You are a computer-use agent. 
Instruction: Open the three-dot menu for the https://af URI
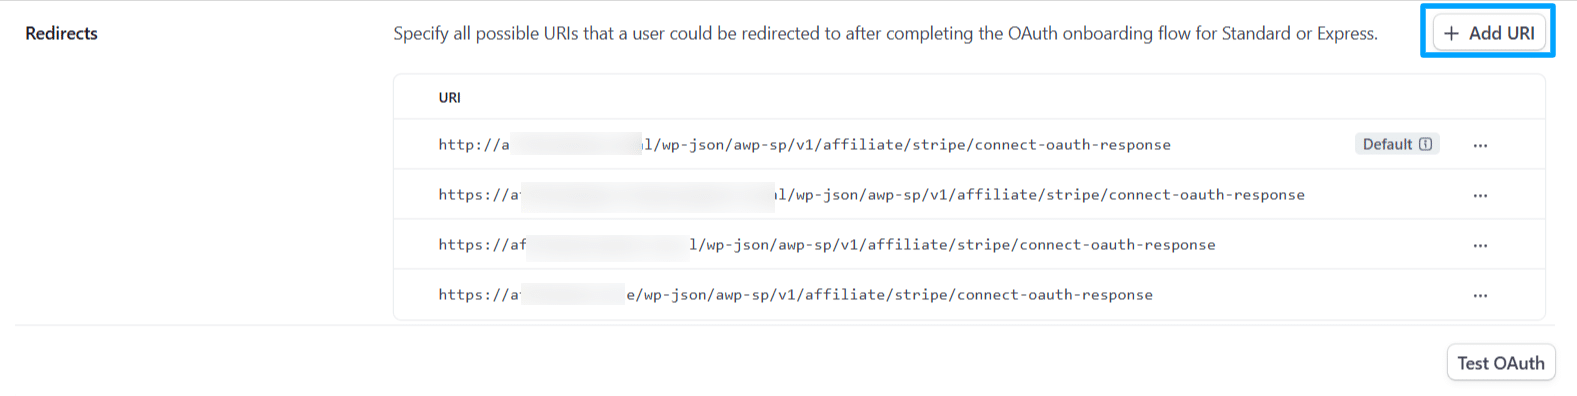[1480, 245]
